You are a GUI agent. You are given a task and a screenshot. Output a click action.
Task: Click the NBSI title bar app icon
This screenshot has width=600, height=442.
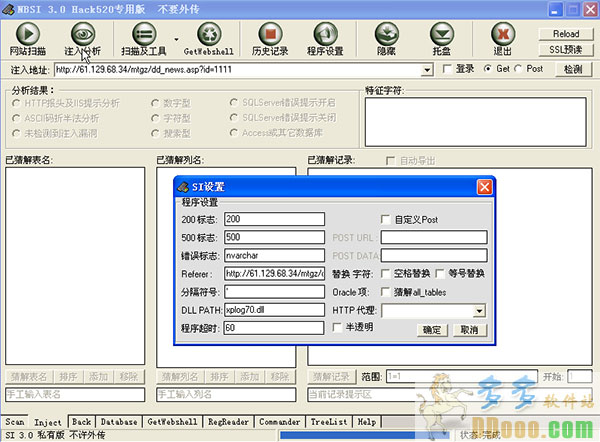tap(8, 9)
